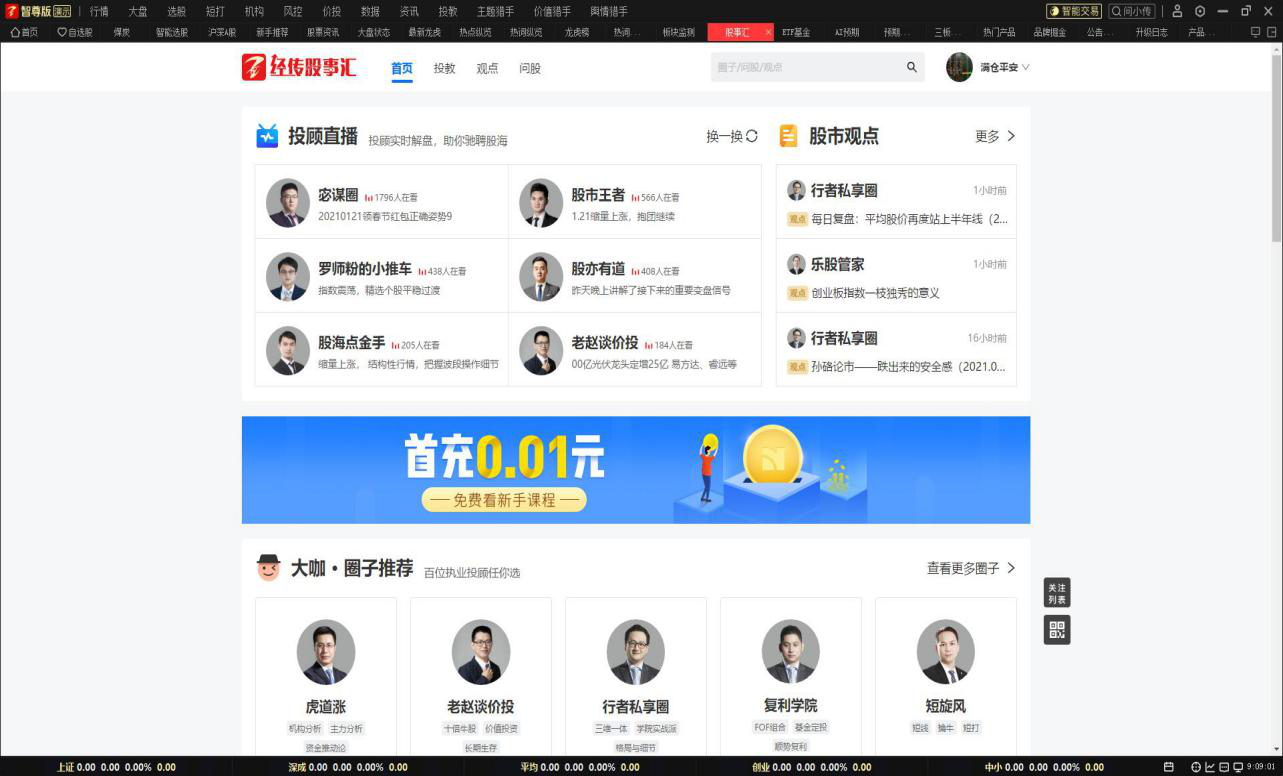Open the 舆情猎手 menu
Screen dimensions: 1283x776
pos(609,11)
